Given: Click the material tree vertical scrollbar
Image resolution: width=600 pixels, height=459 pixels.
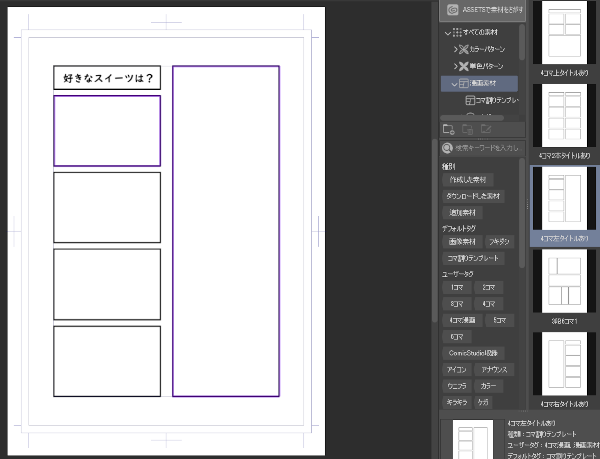Looking at the screenshot, I should click(522, 42).
